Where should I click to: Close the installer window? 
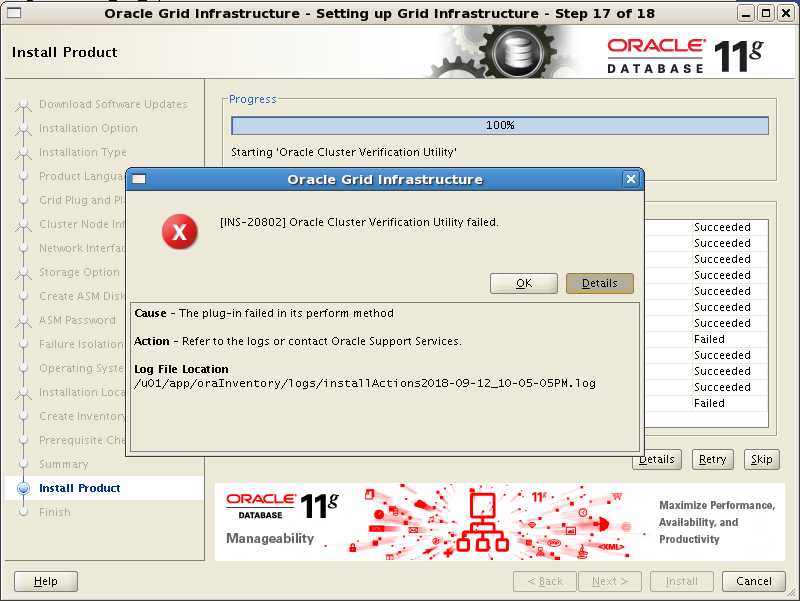(x=786, y=13)
